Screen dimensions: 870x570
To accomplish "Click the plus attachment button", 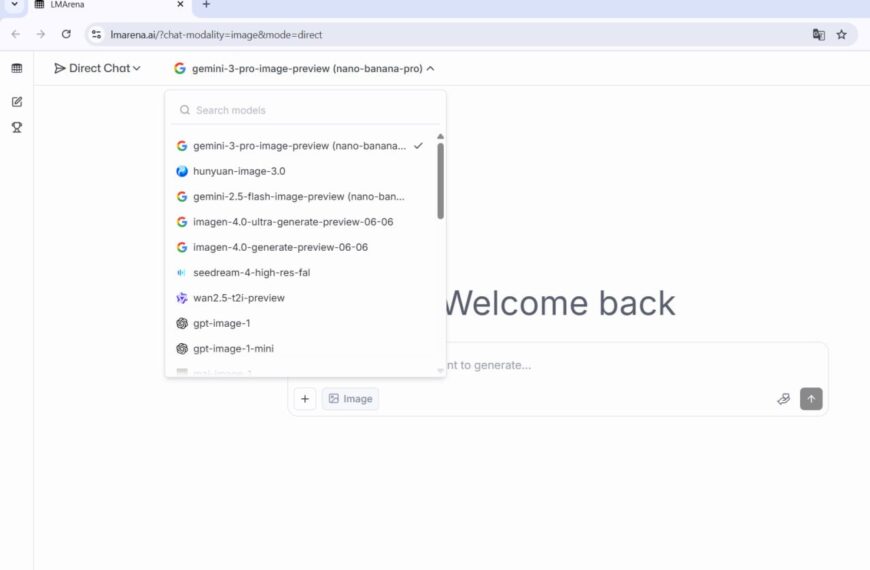I will 305,399.
